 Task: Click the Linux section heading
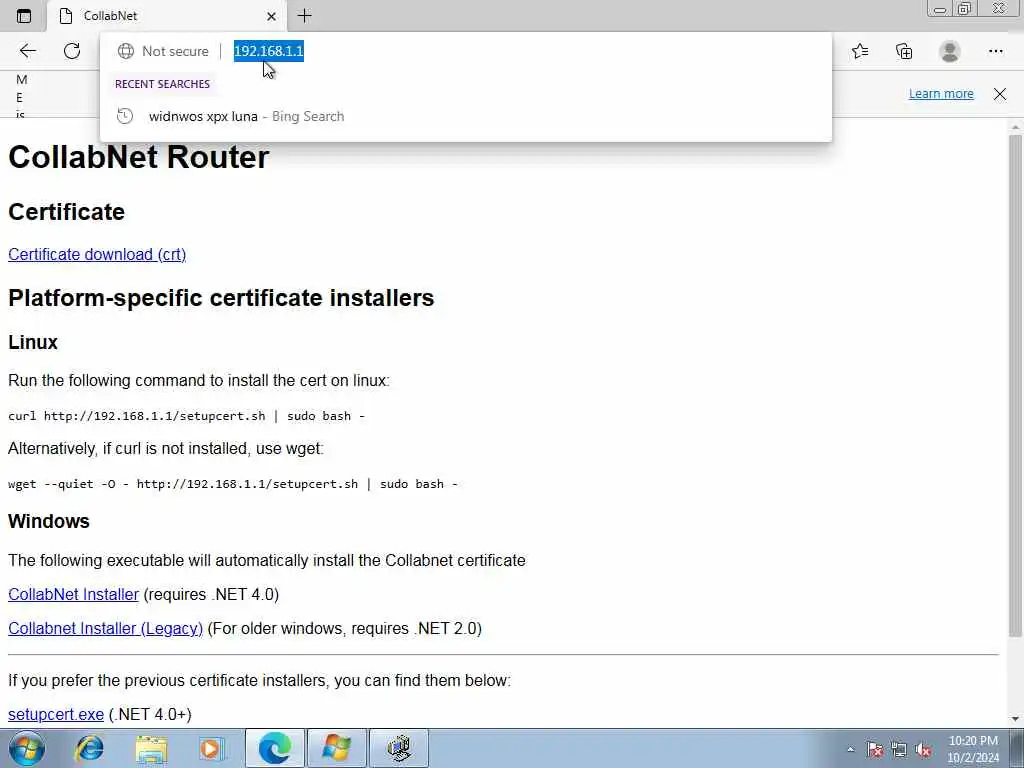click(33, 342)
